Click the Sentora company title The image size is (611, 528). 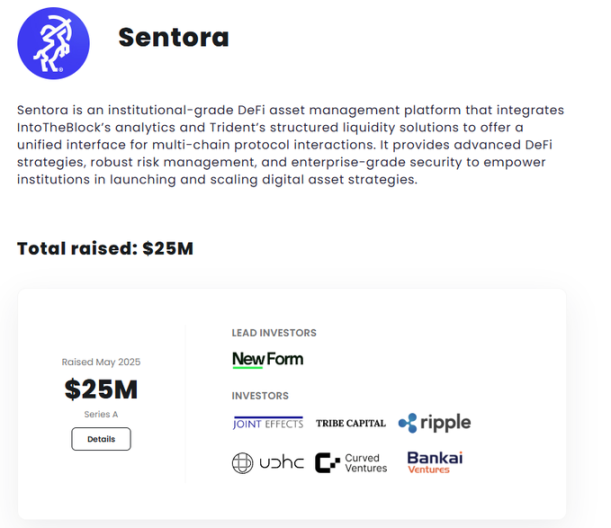174,37
